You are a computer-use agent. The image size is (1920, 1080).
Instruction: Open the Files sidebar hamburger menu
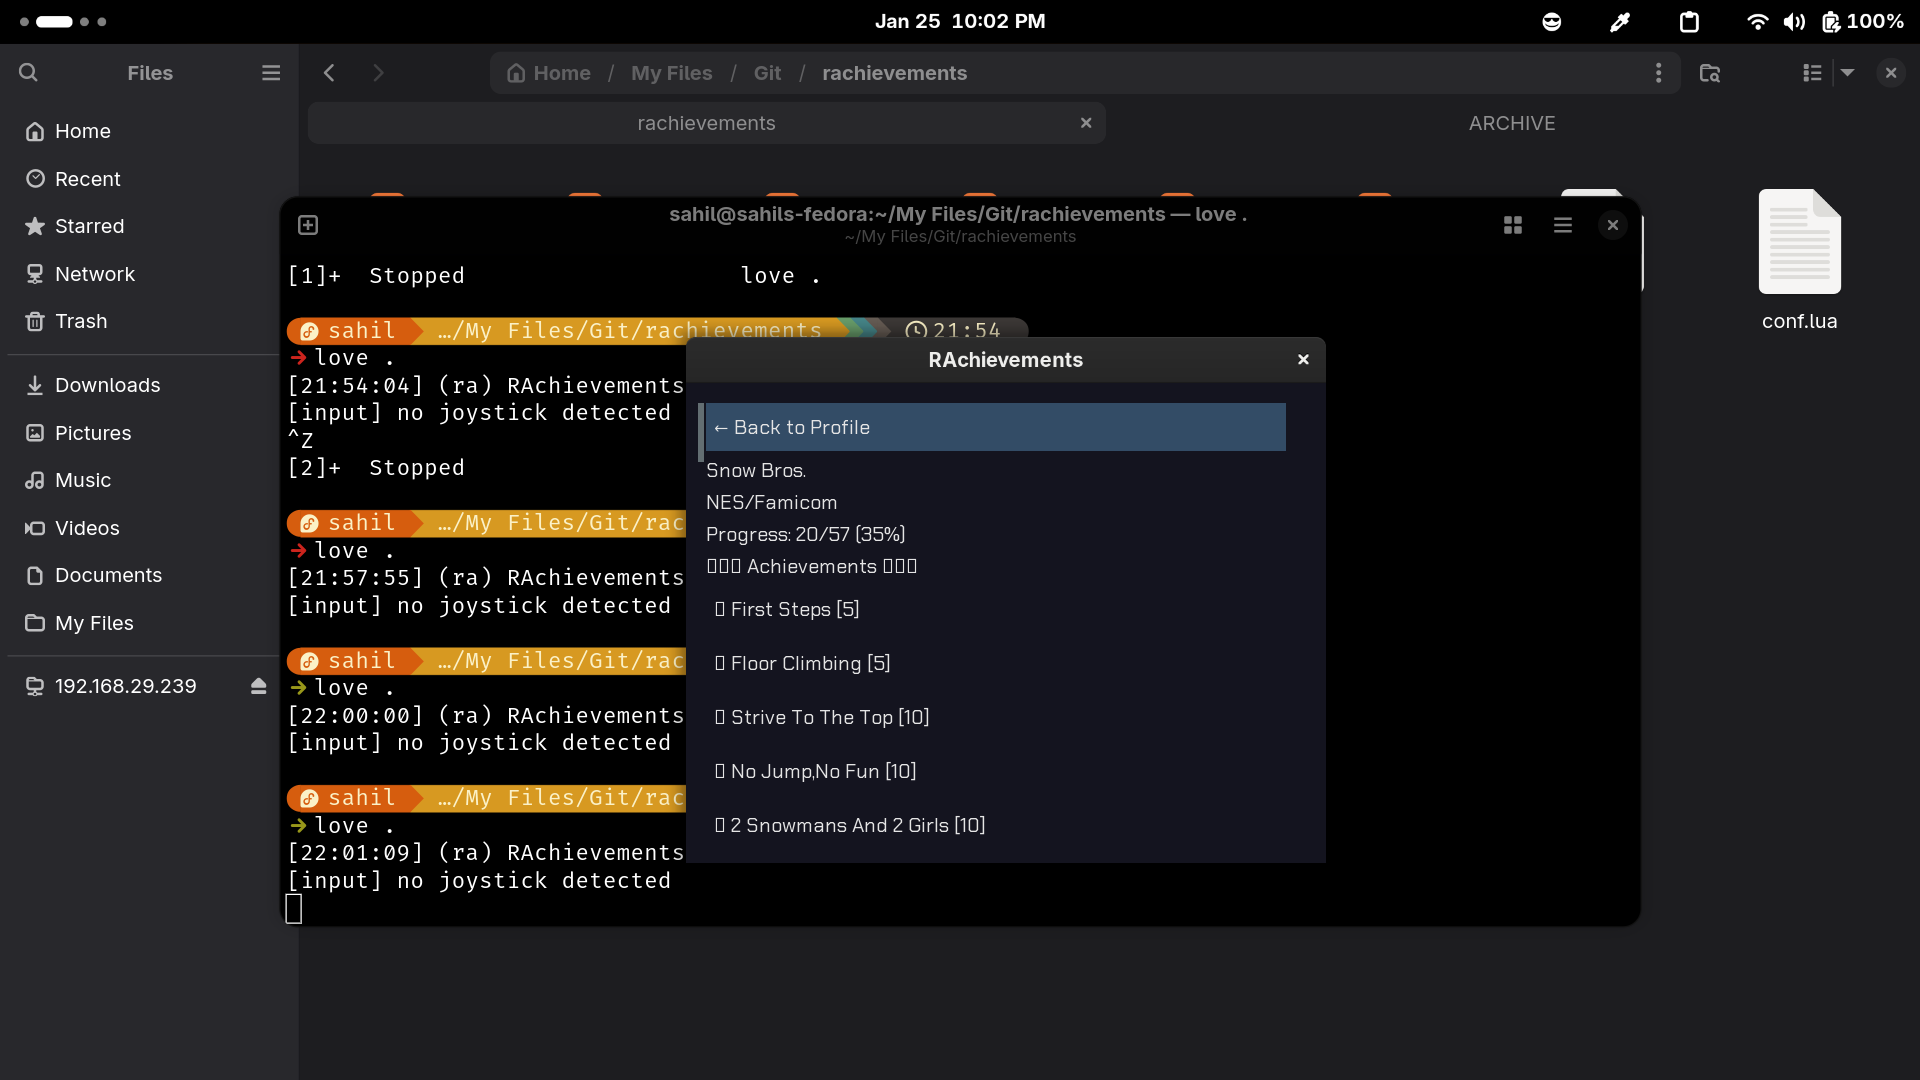point(271,73)
